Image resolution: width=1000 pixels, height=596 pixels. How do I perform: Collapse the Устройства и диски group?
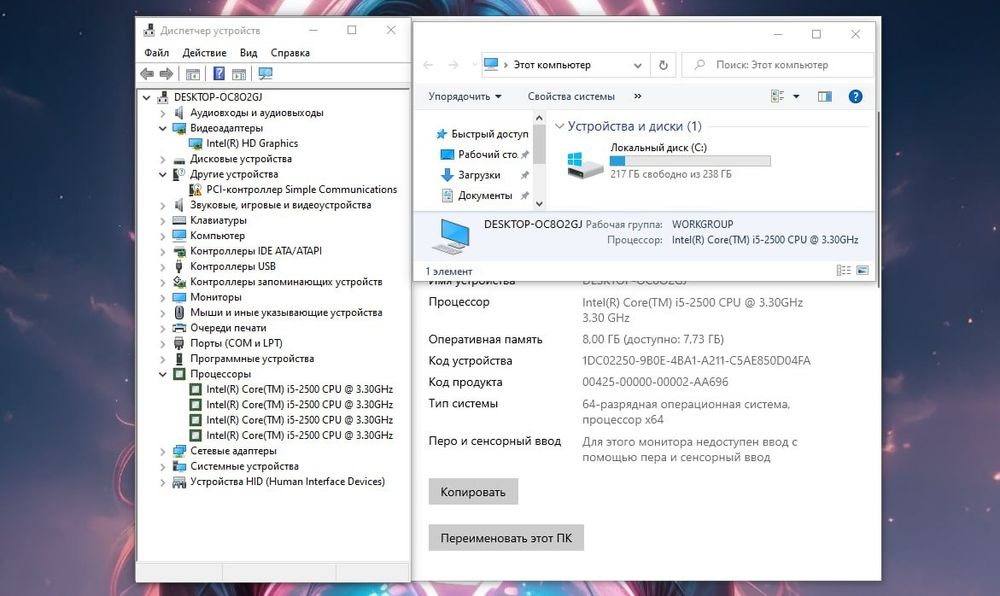(559, 126)
